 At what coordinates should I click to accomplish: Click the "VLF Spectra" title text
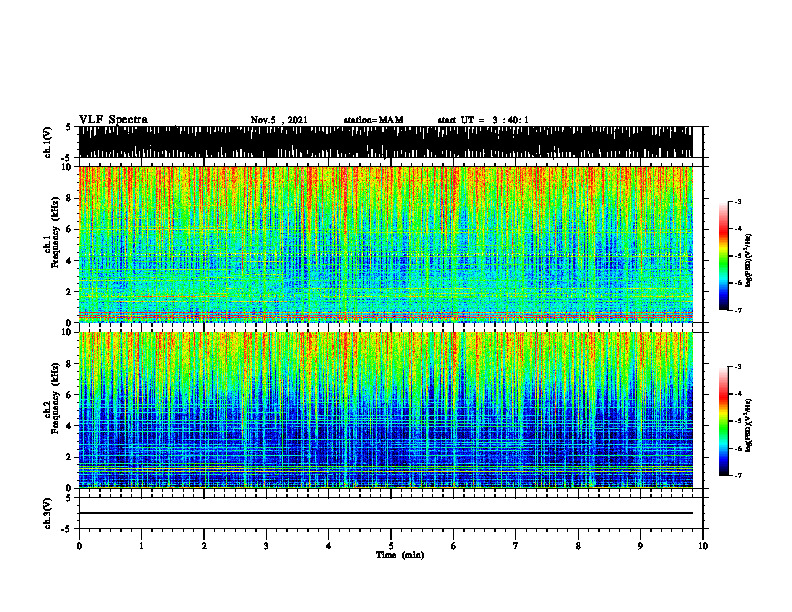(113, 120)
